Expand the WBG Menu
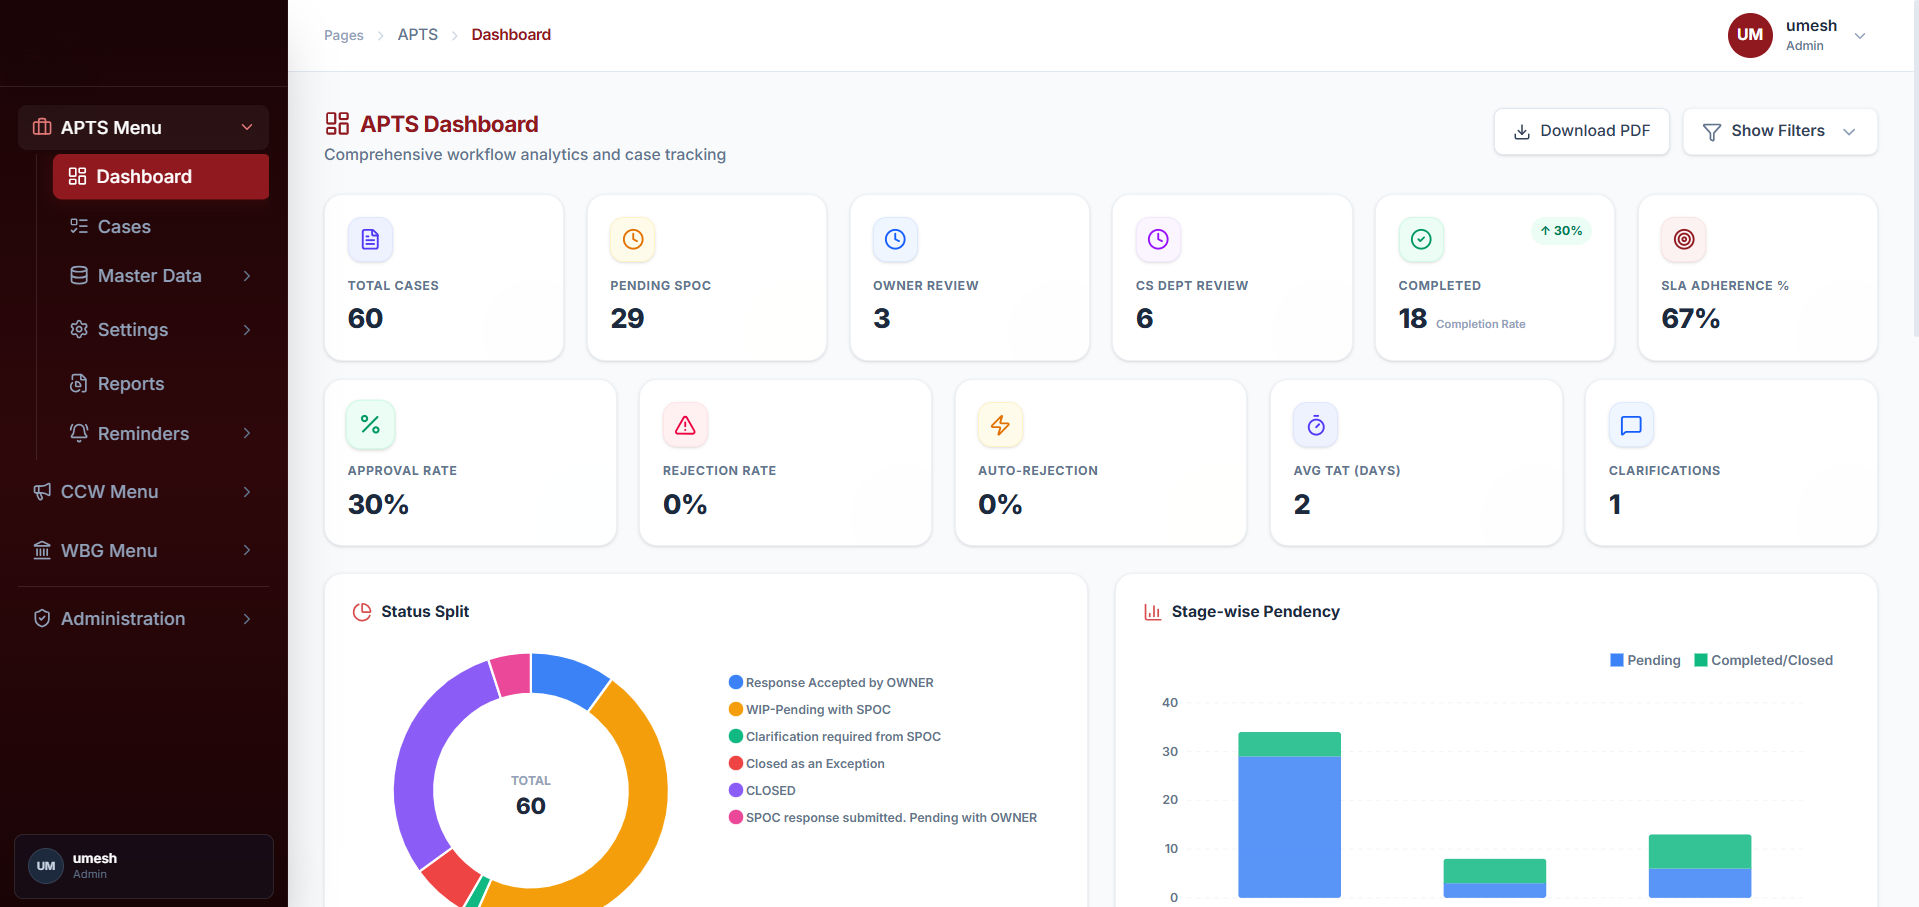This screenshot has height=907, width=1919. (143, 551)
